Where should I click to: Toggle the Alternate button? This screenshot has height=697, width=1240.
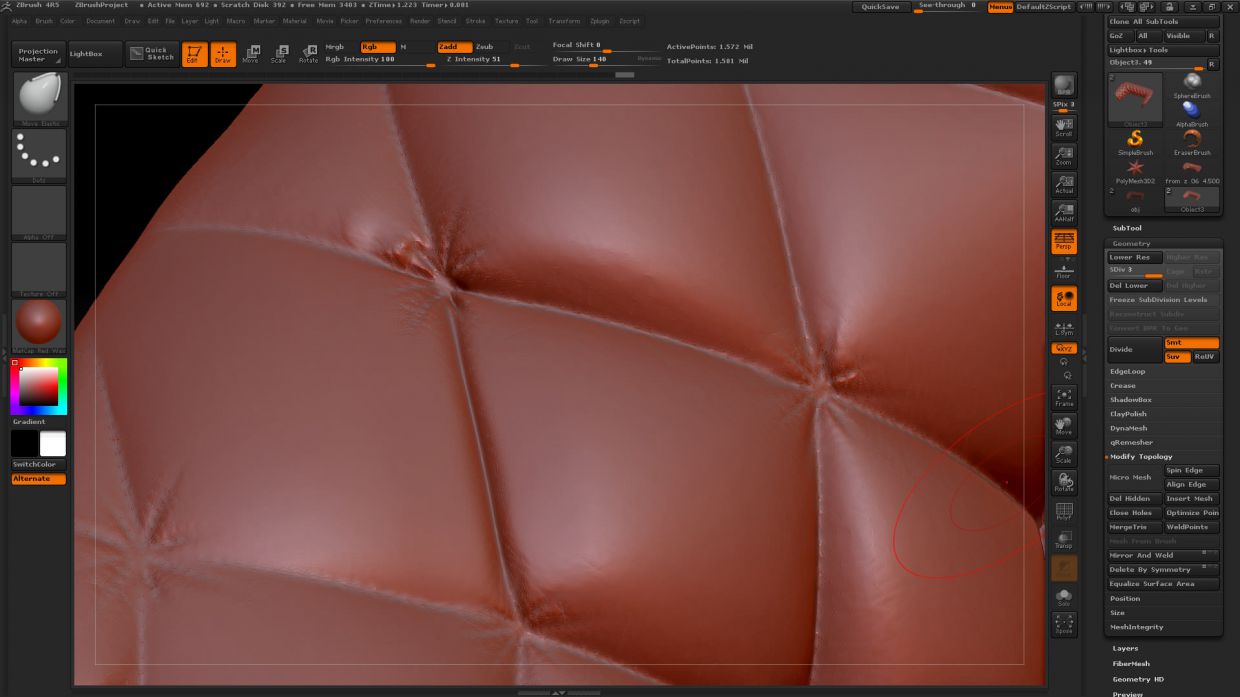(39, 479)
